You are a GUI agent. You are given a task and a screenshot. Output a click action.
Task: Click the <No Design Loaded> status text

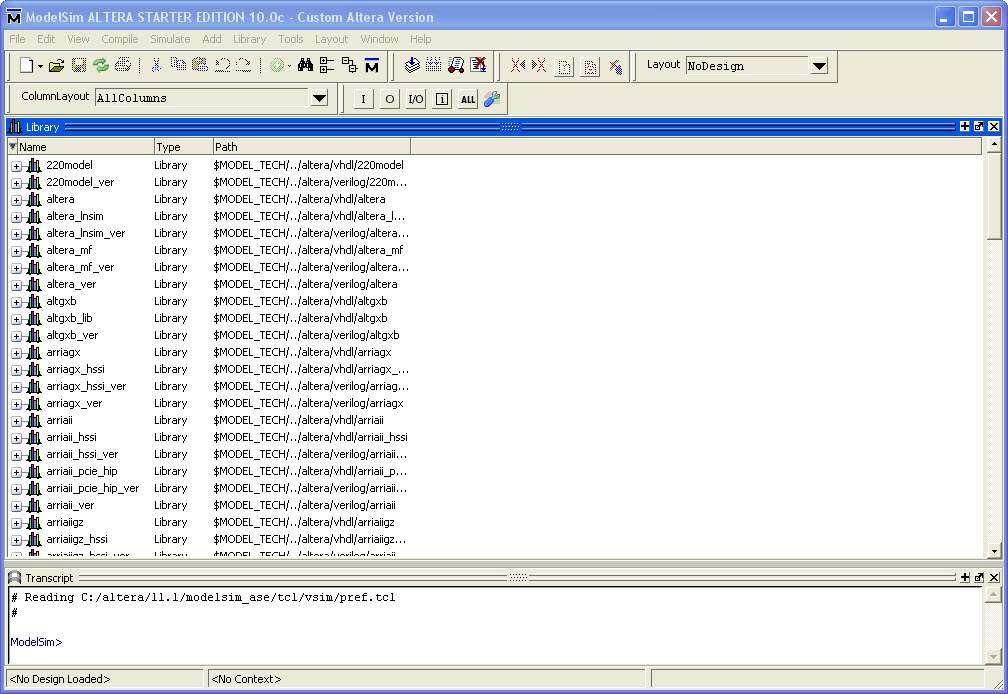pyautogui.click(x=60, y=679)
